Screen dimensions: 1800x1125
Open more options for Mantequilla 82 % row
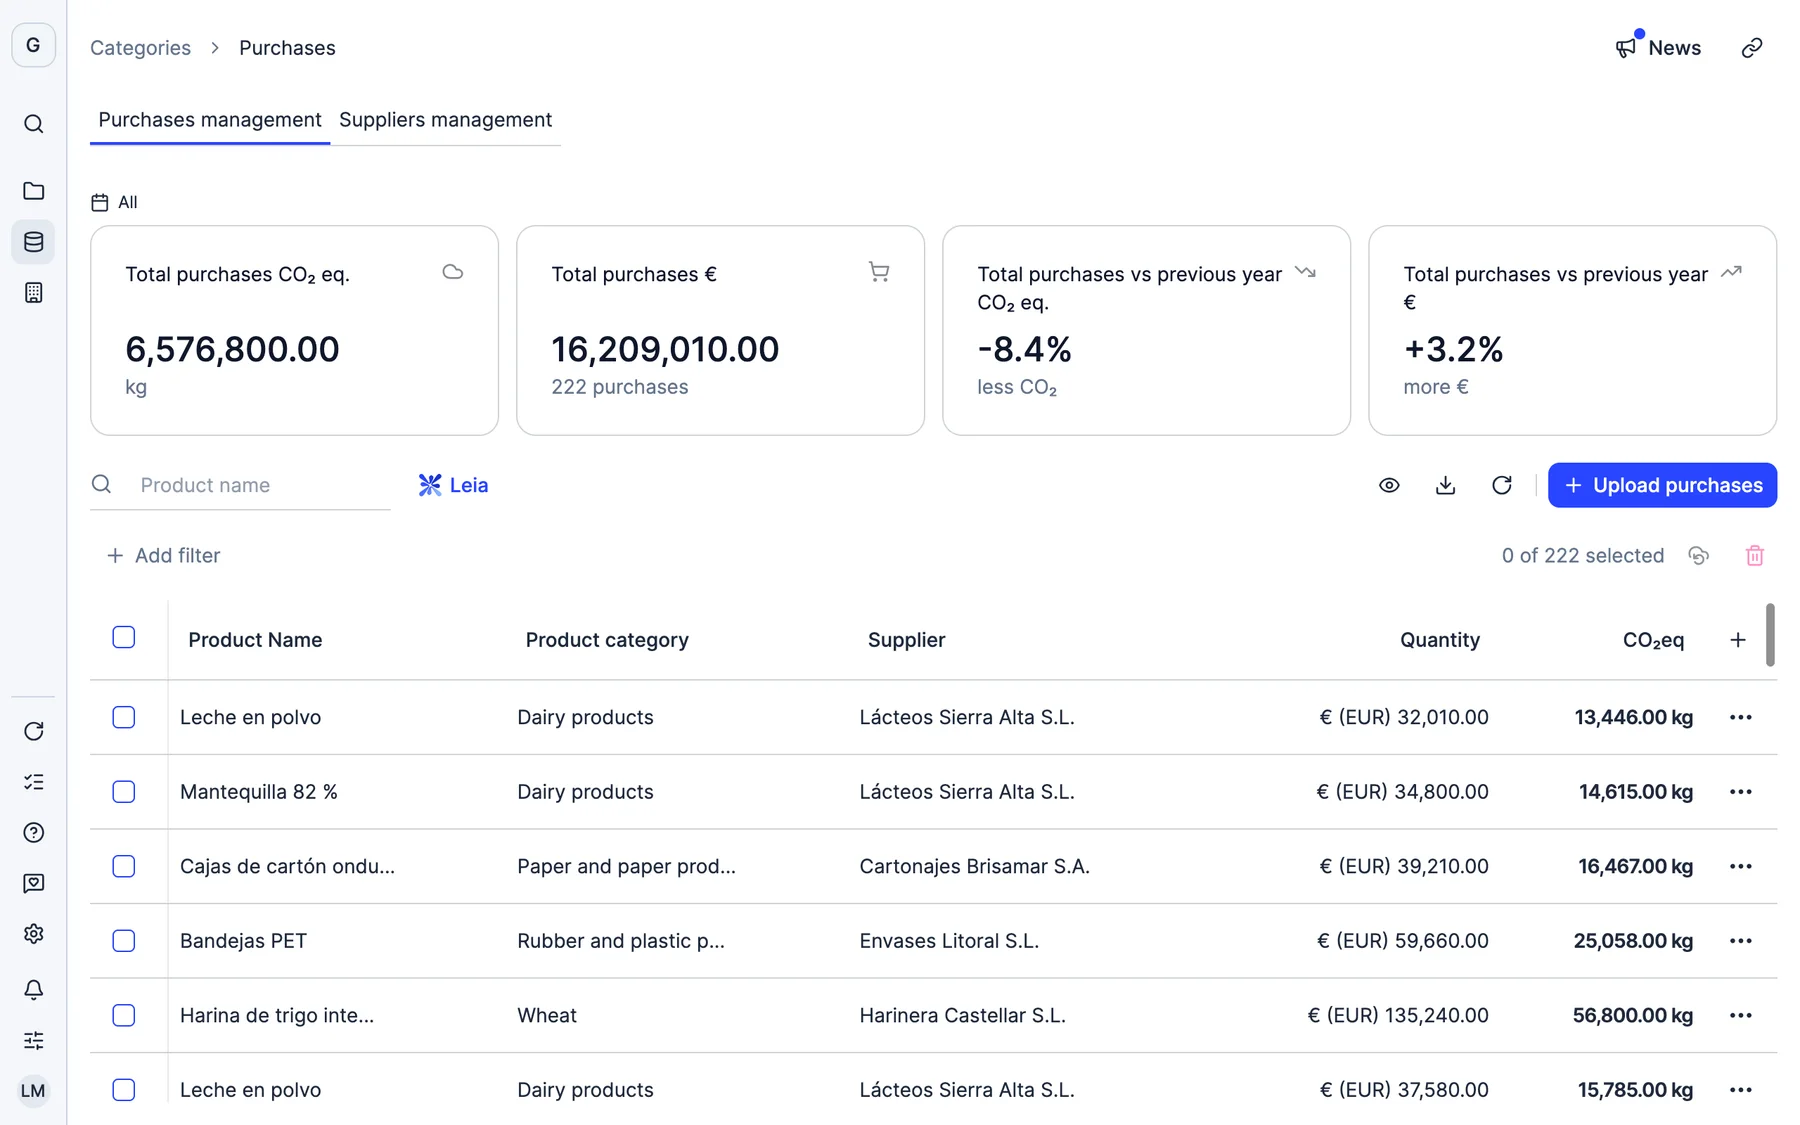(1741, 792)
